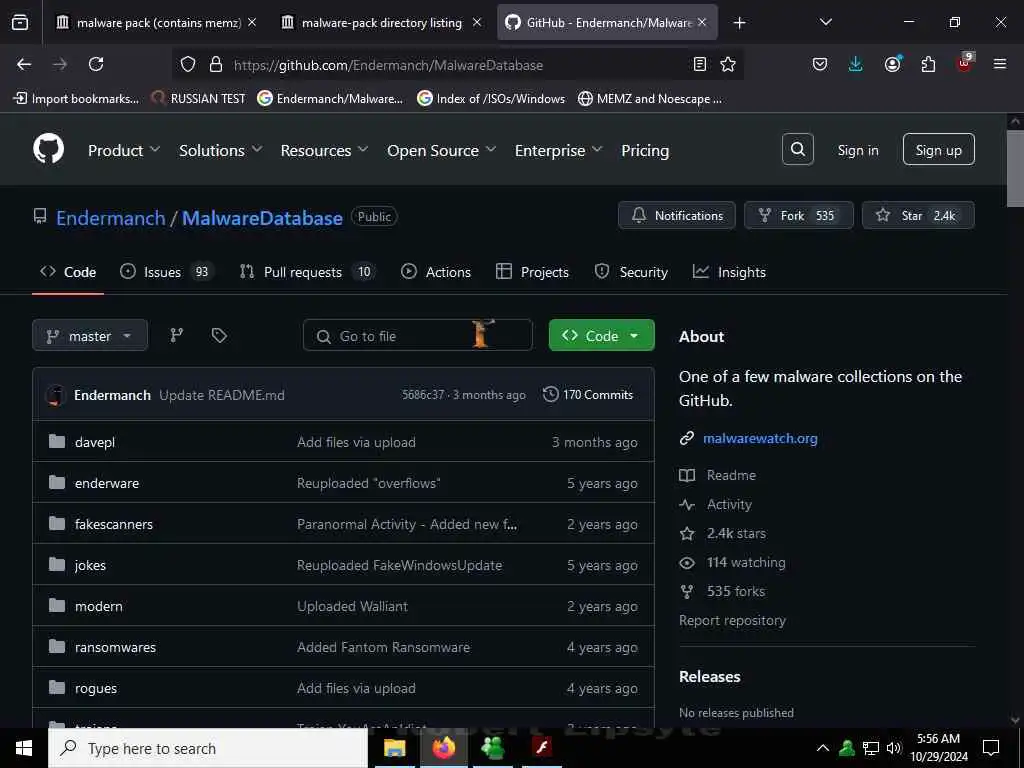Toggle Firefox reader view icon
This screenshot has height=768, width=1024.
(699, 64)
